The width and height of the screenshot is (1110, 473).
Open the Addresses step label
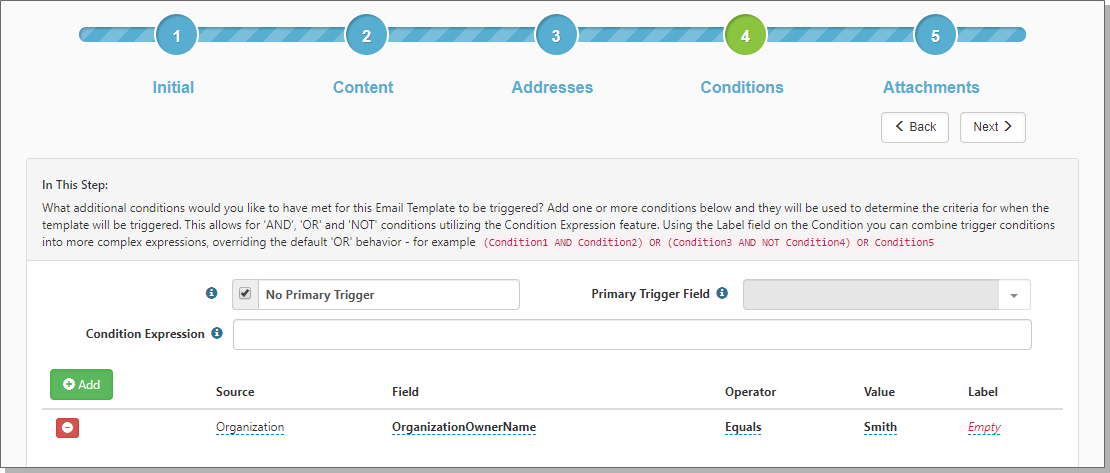tap(552, 87)
